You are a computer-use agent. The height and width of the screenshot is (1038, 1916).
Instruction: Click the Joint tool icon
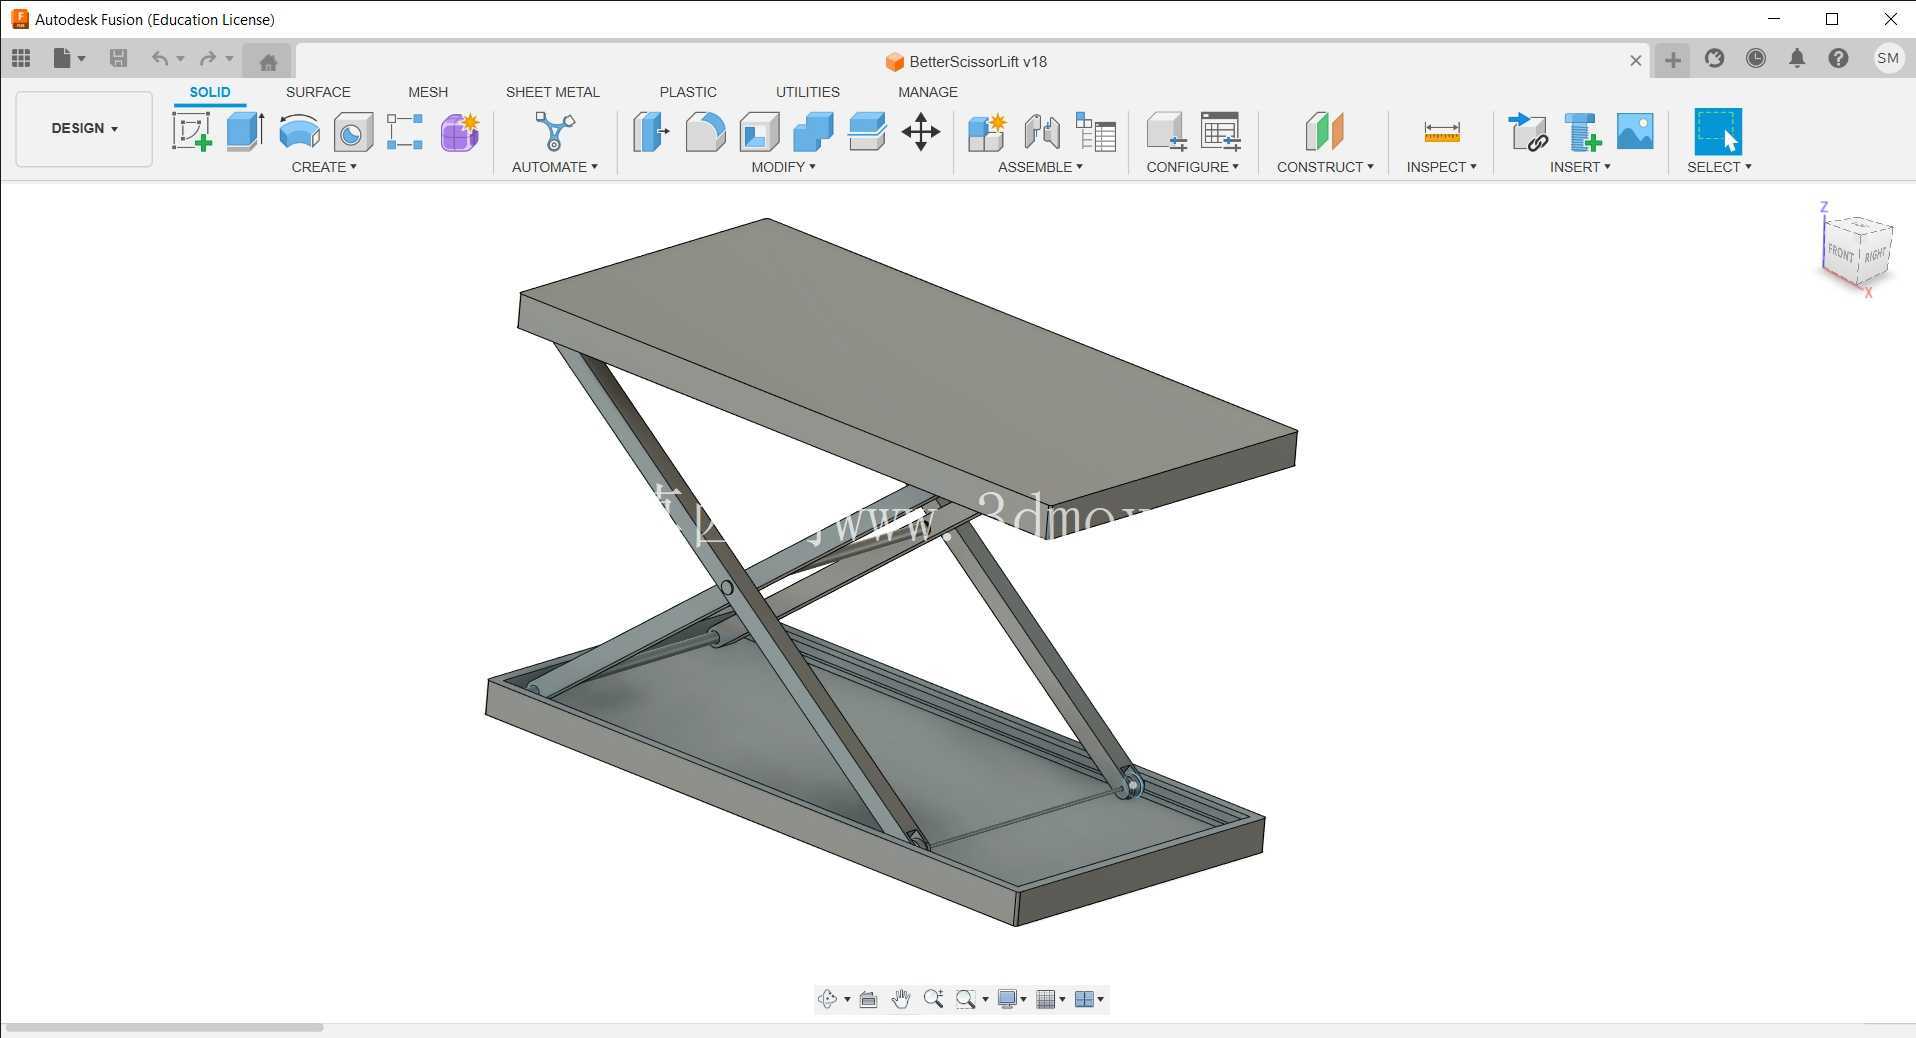(x=1041, y=131)
